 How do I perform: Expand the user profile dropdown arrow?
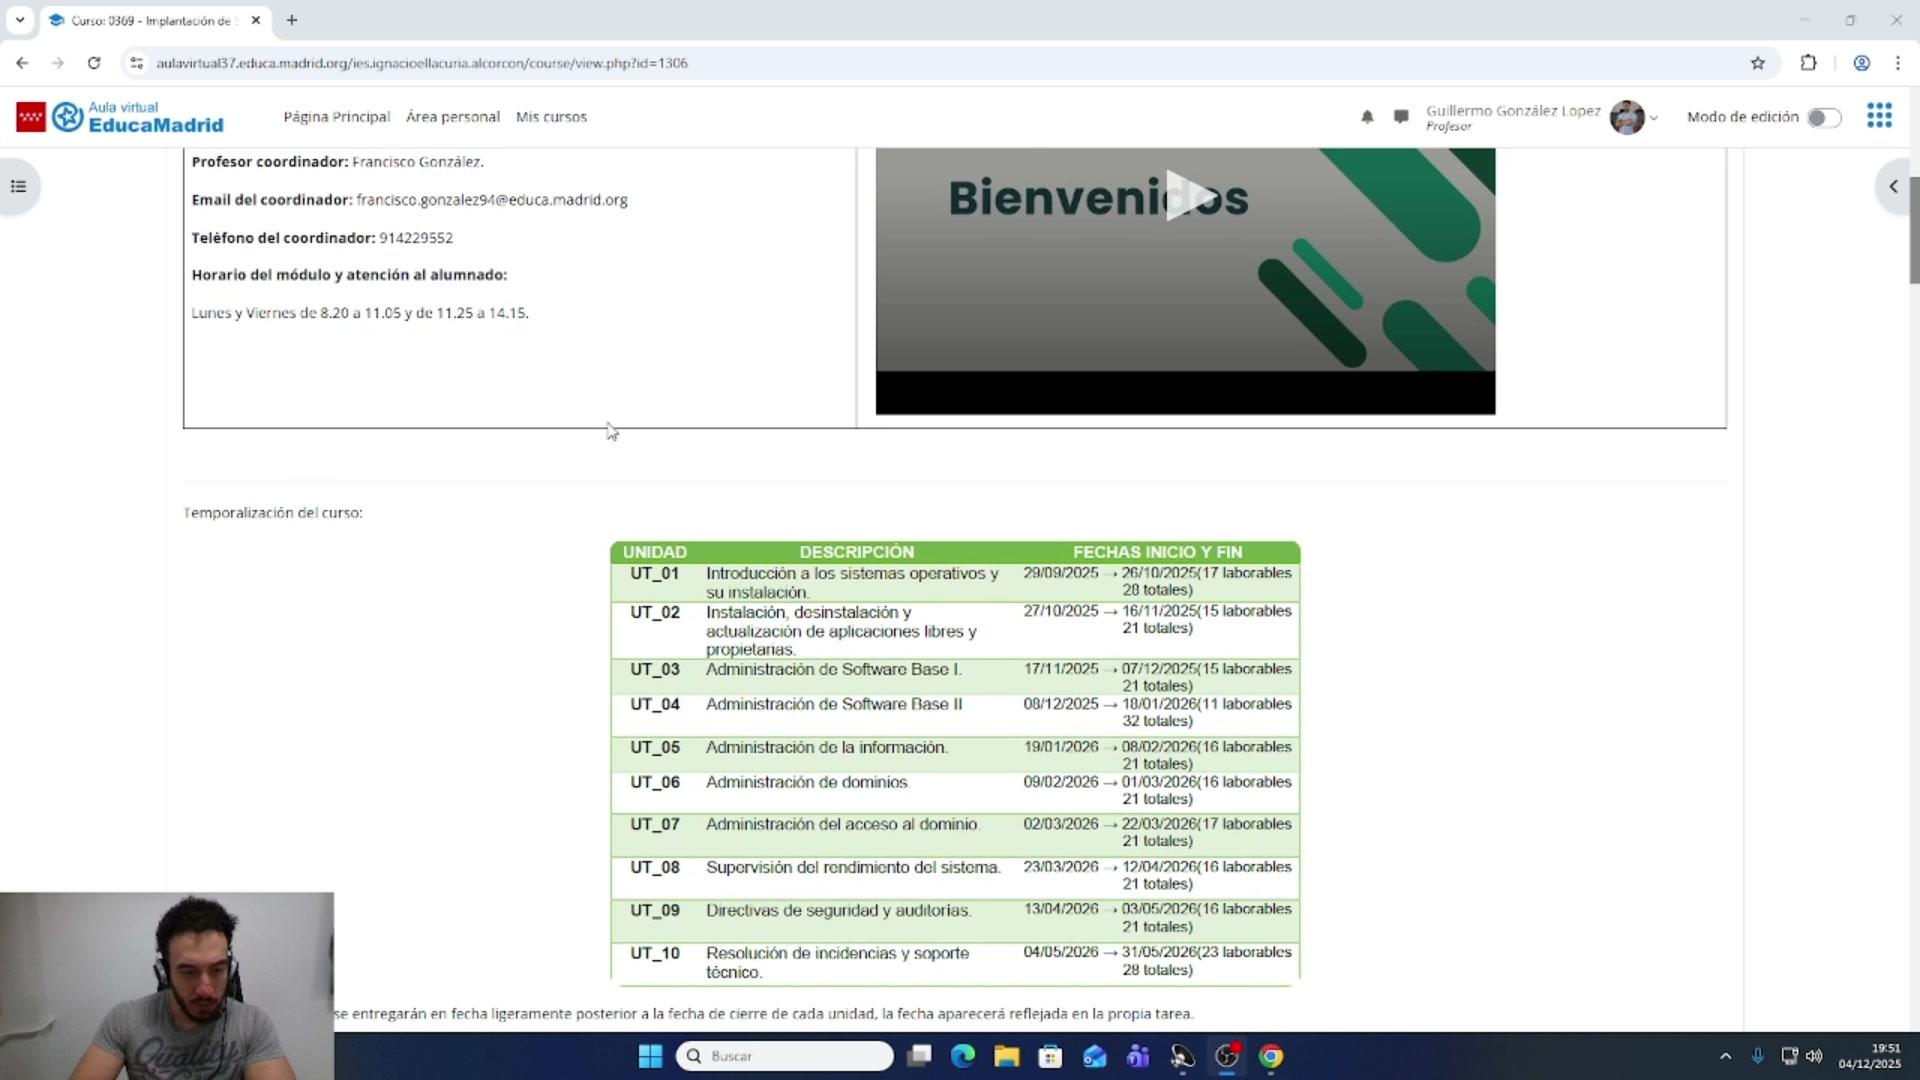(1654, 118)
